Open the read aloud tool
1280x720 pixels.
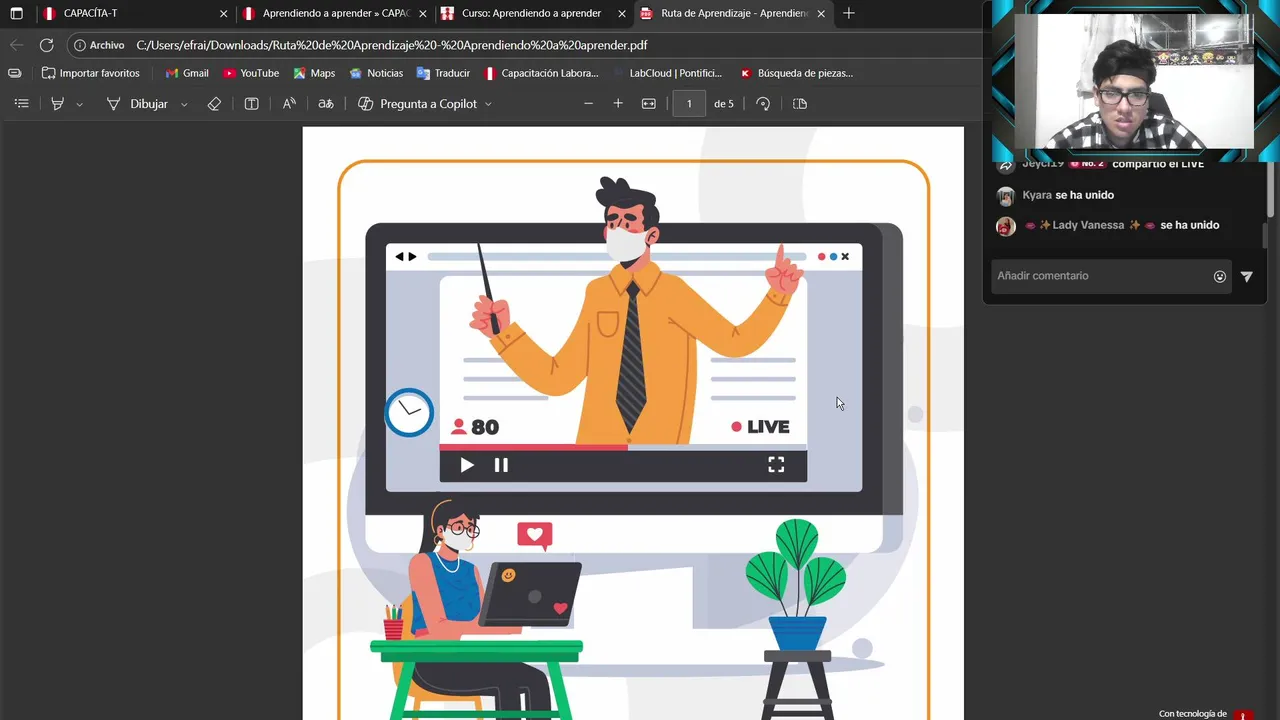(289, 104)
